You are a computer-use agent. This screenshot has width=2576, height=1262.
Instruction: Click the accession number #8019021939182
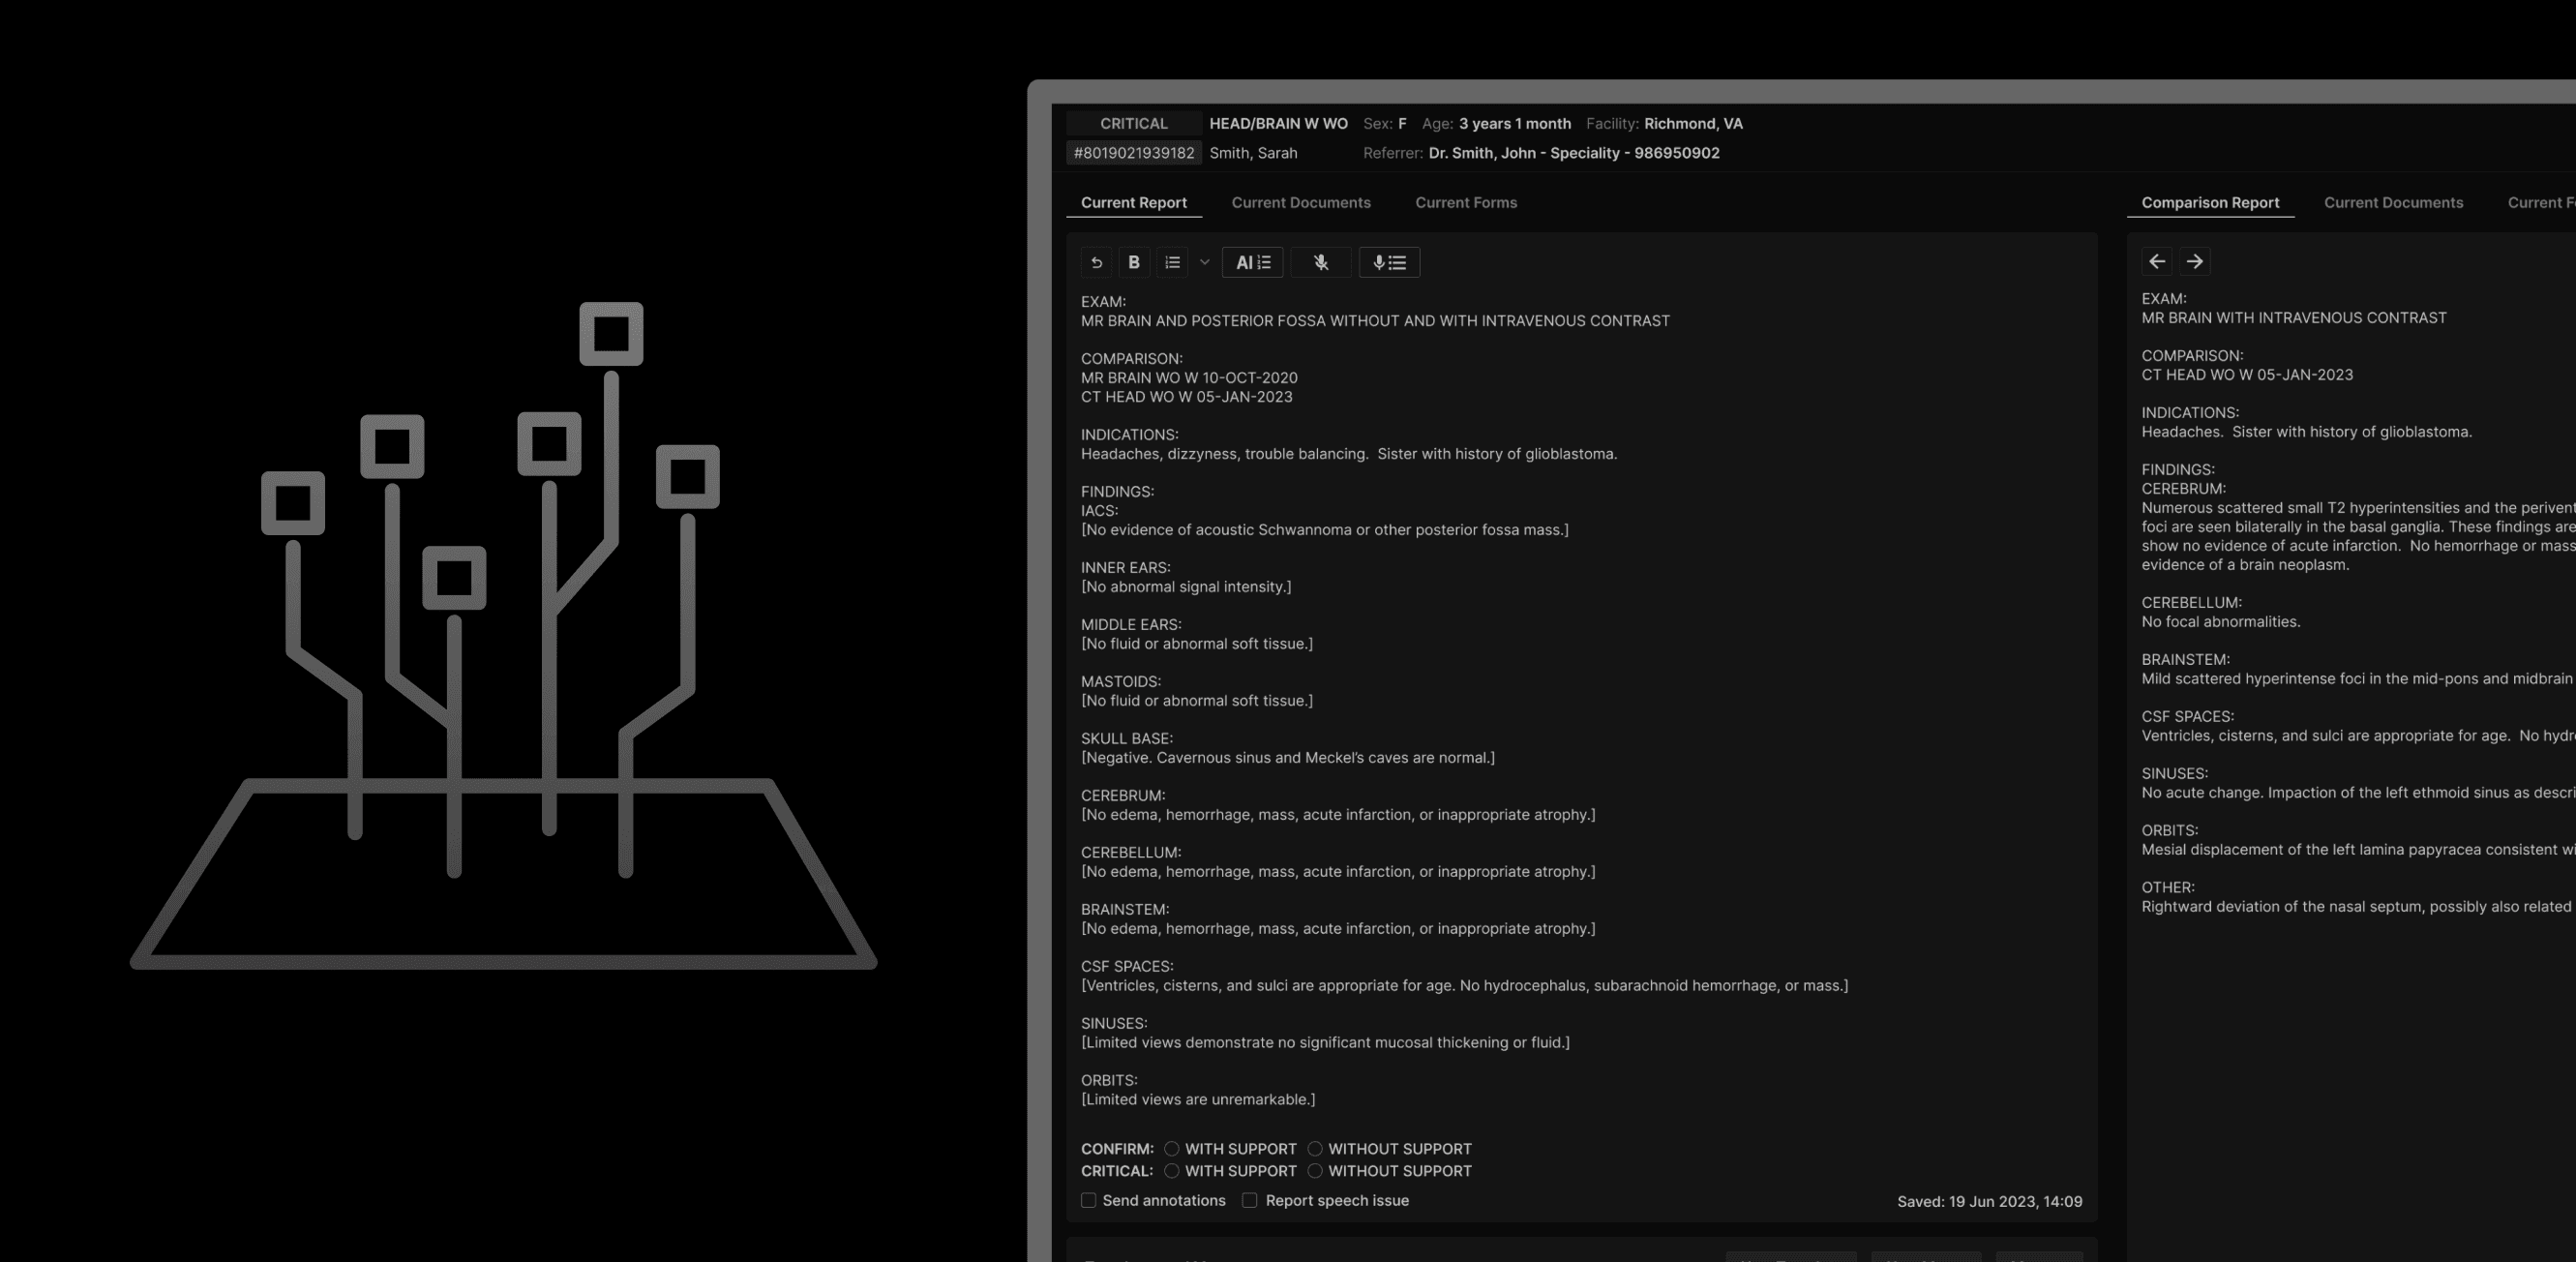pos(1133,153)
